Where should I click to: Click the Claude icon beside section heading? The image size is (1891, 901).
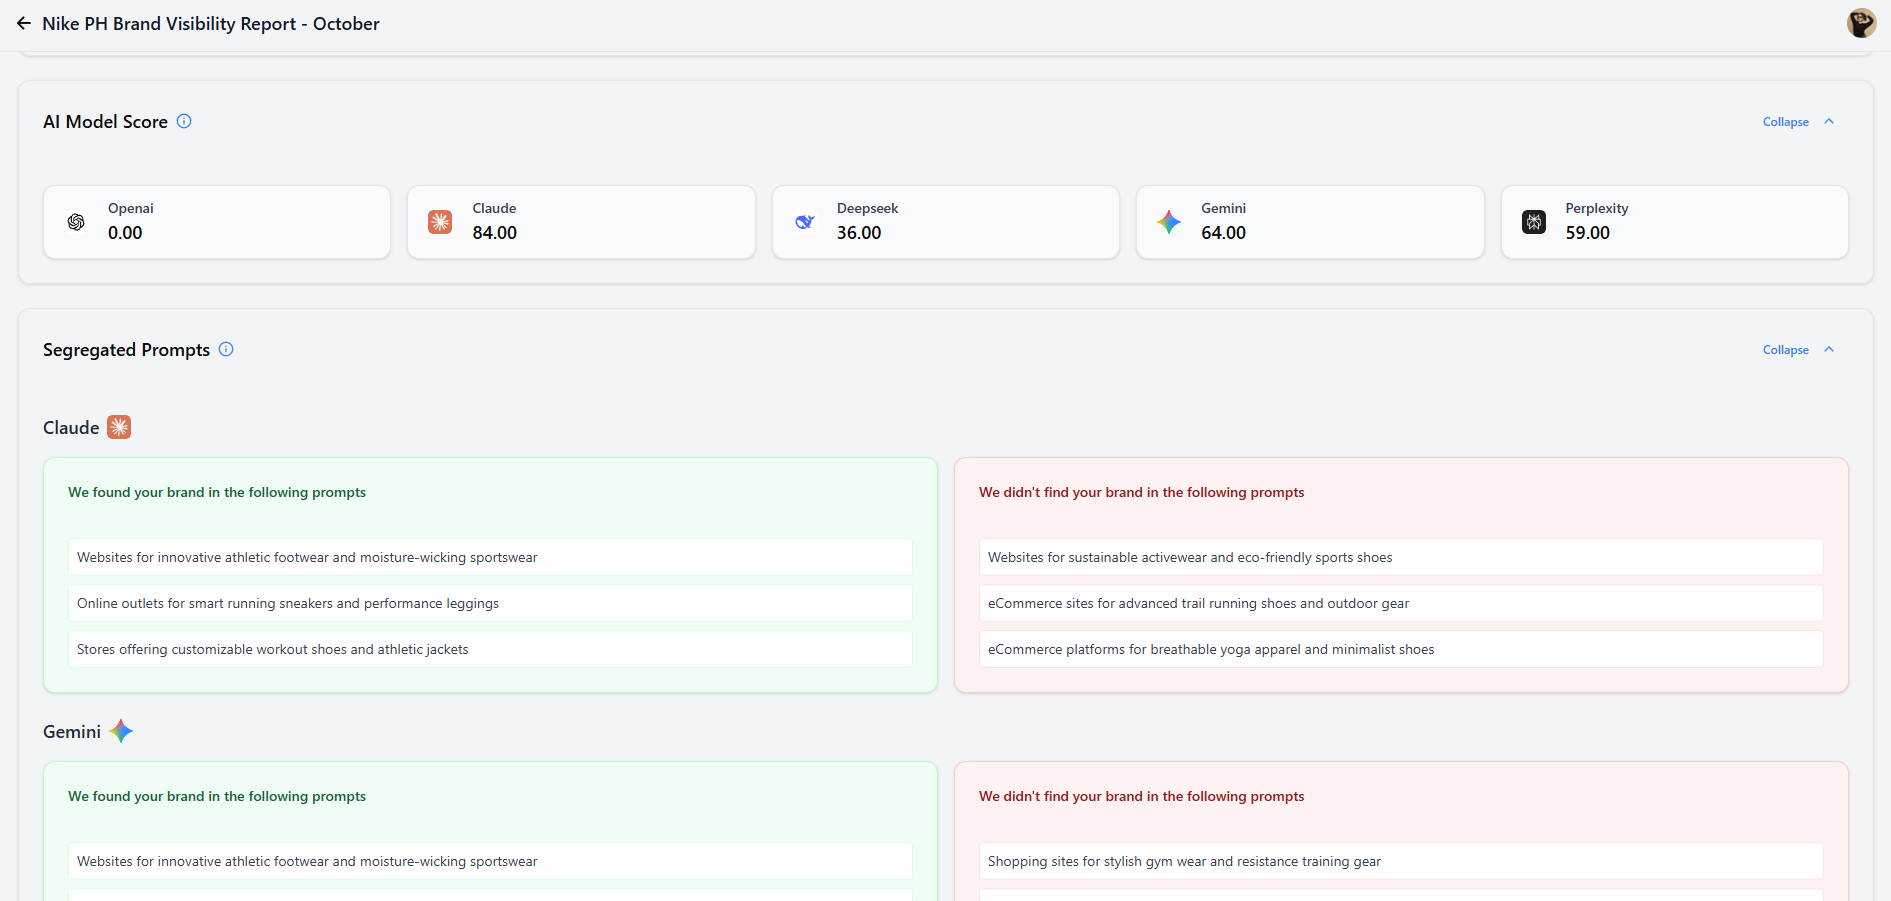click(x=119, y=427)
